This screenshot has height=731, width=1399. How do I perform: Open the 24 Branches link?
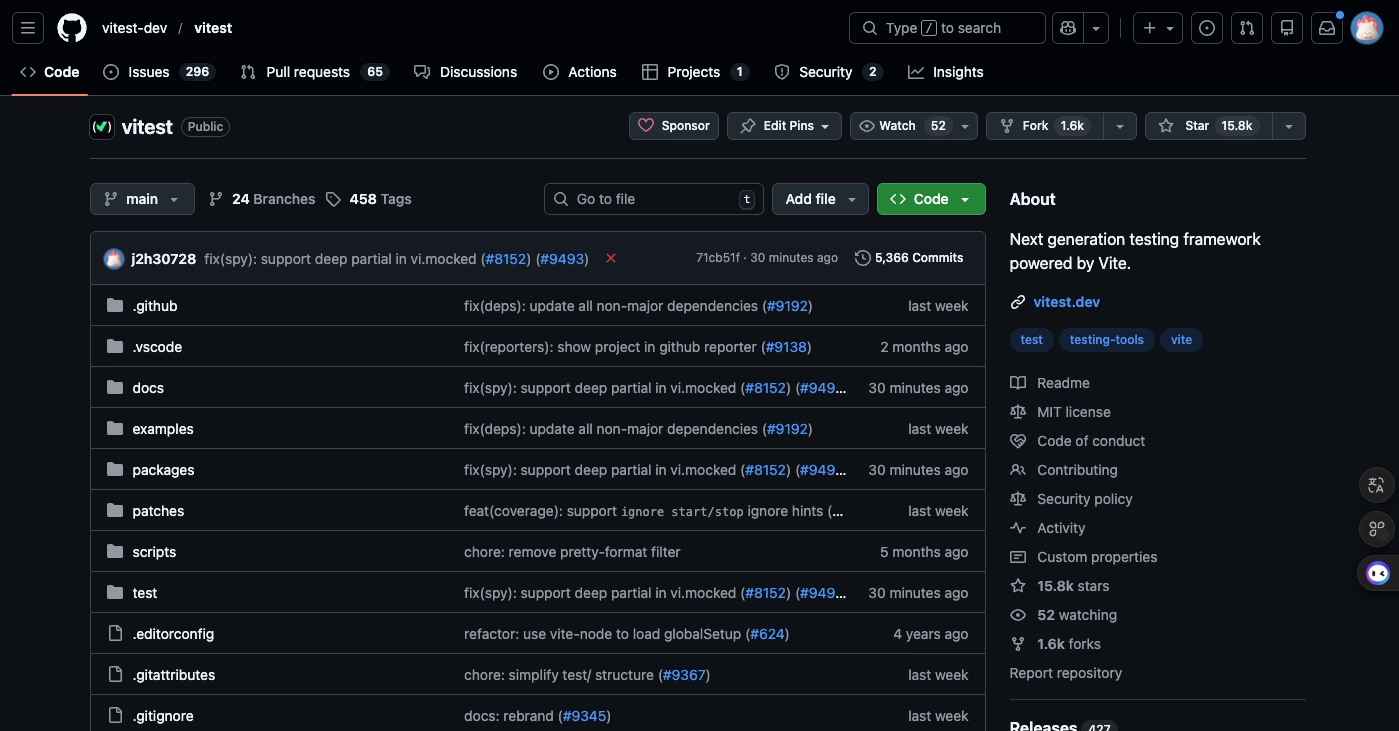(x=261, y=199)
